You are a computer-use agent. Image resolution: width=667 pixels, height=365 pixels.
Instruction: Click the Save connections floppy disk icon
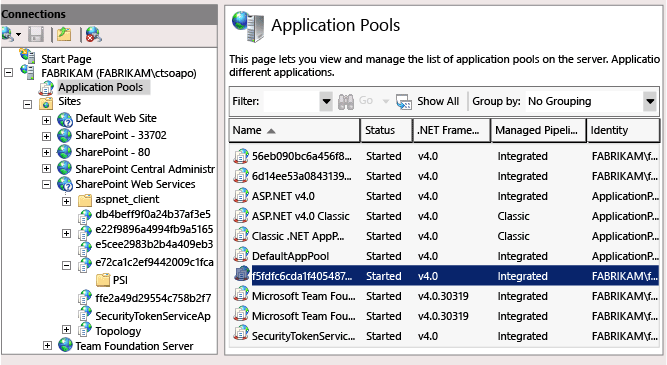[x=36, y=34]
